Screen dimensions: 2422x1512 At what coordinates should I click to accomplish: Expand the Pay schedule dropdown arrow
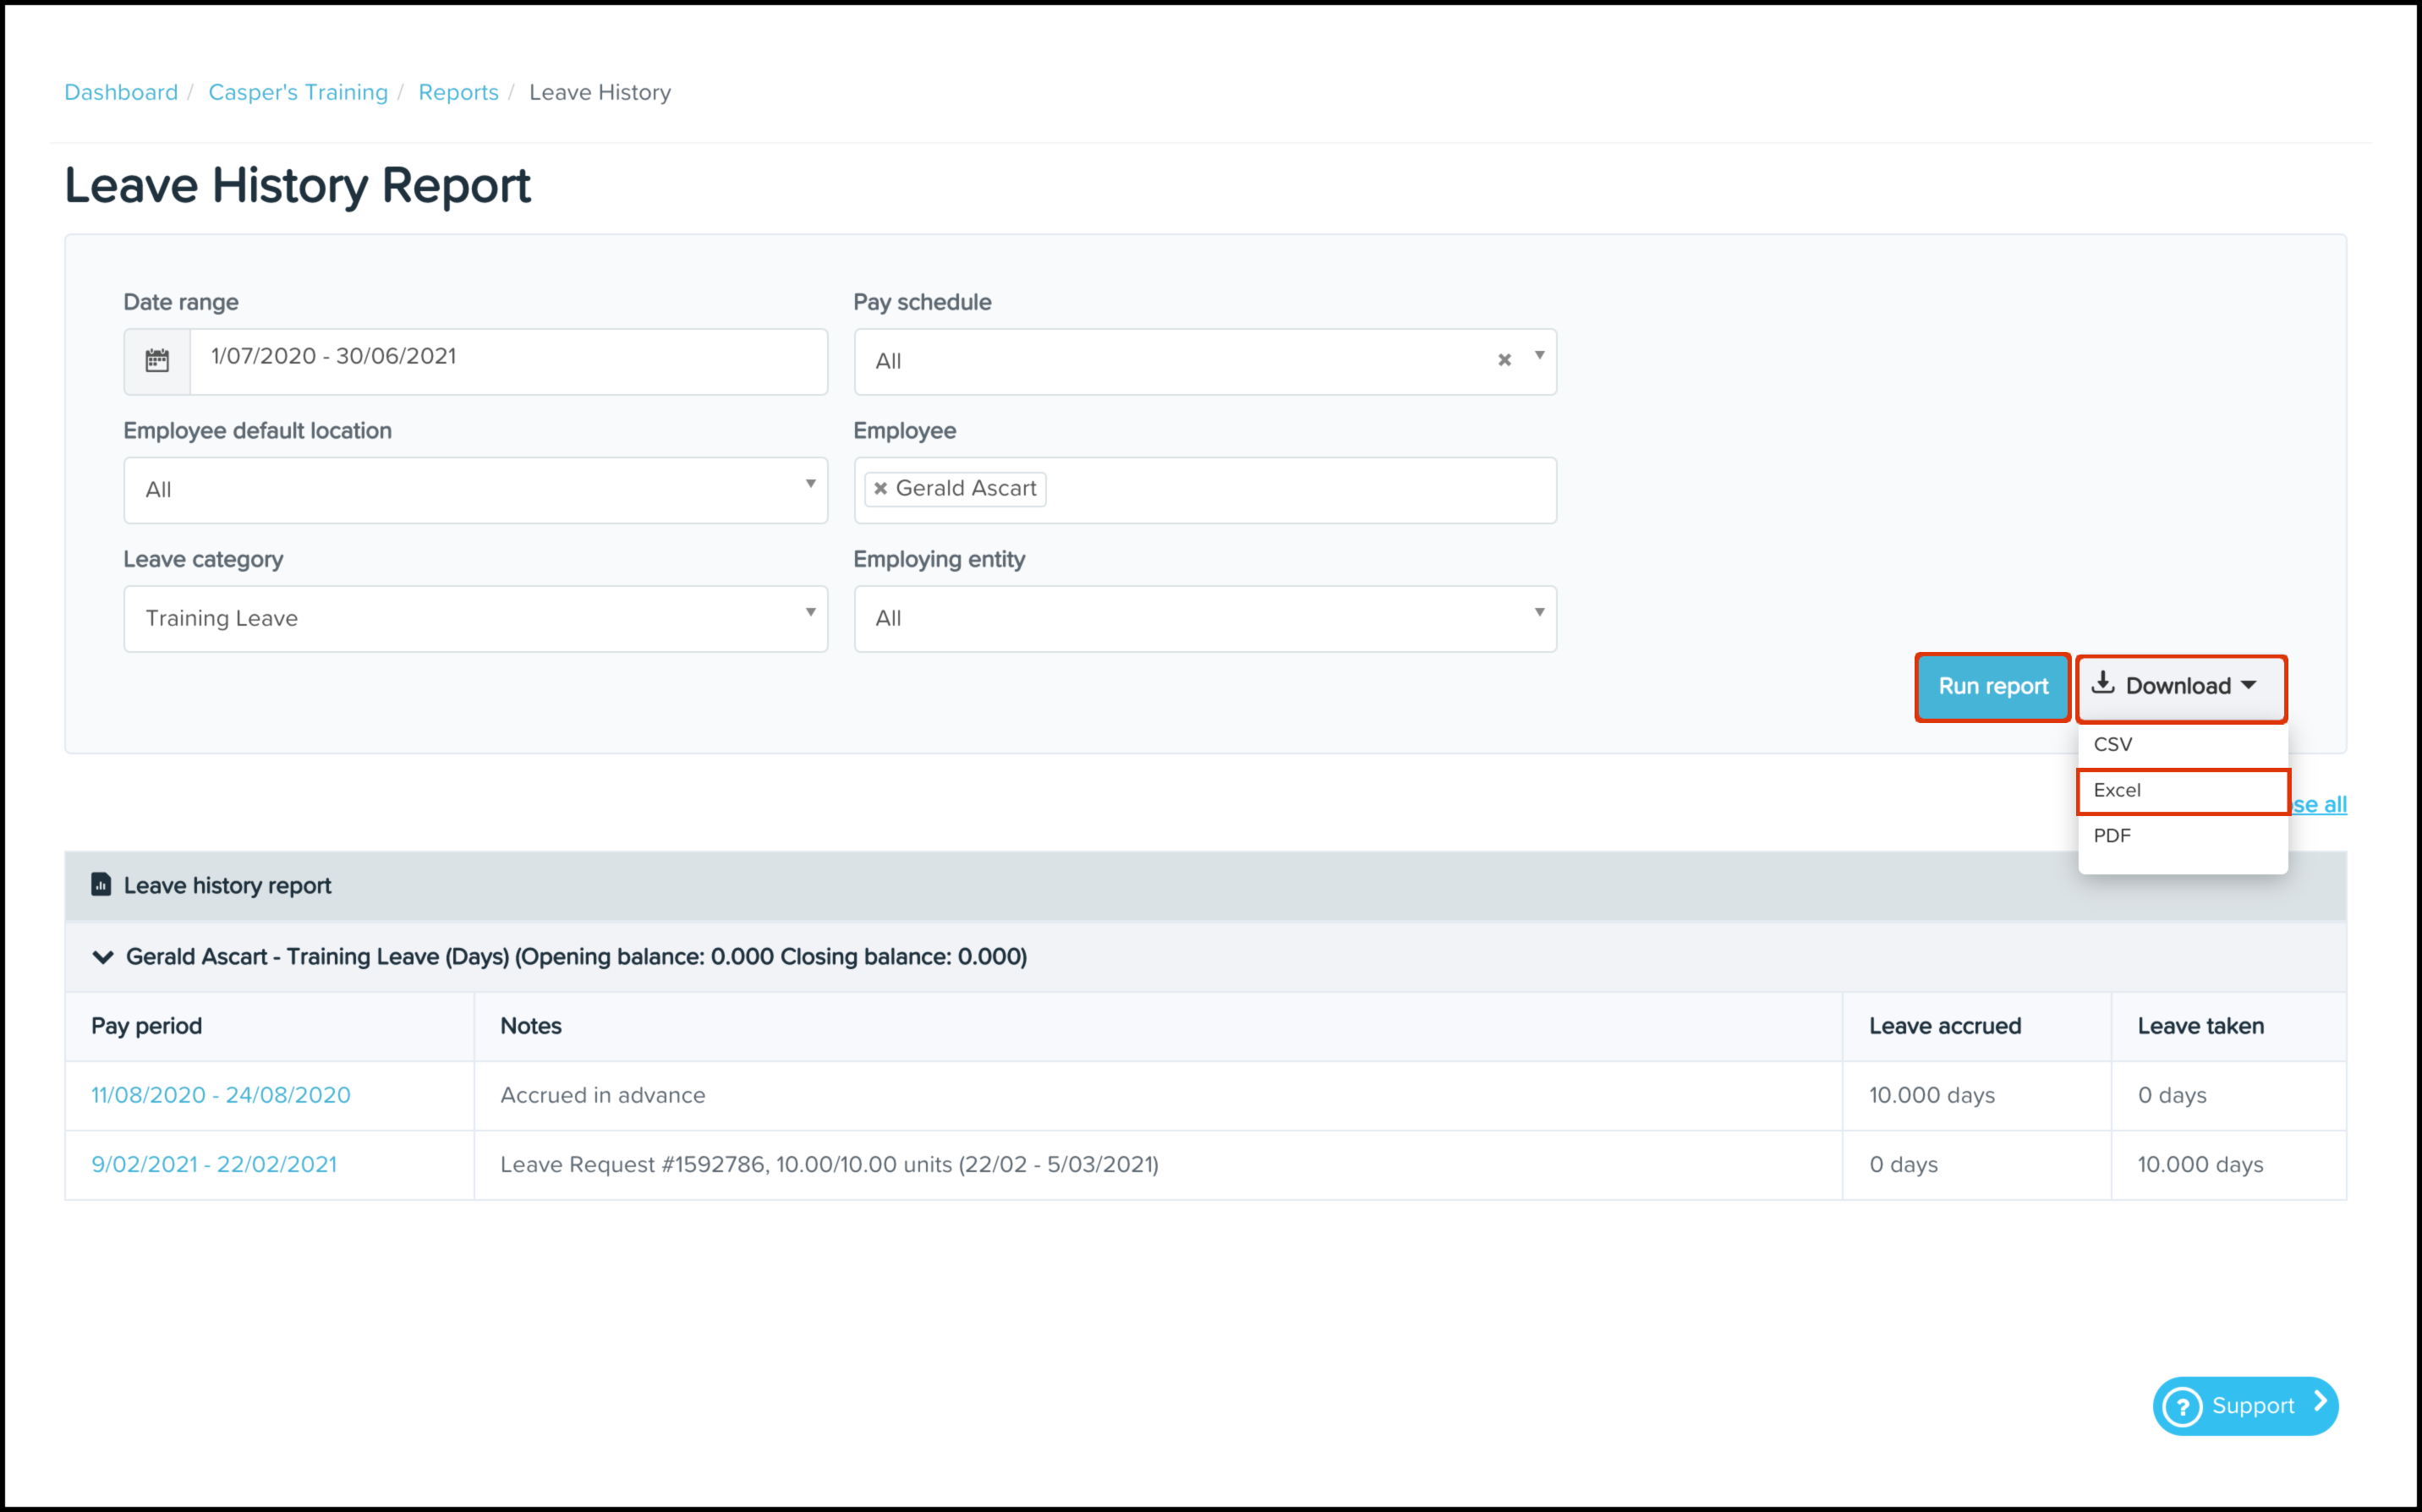pos(1539,356)
